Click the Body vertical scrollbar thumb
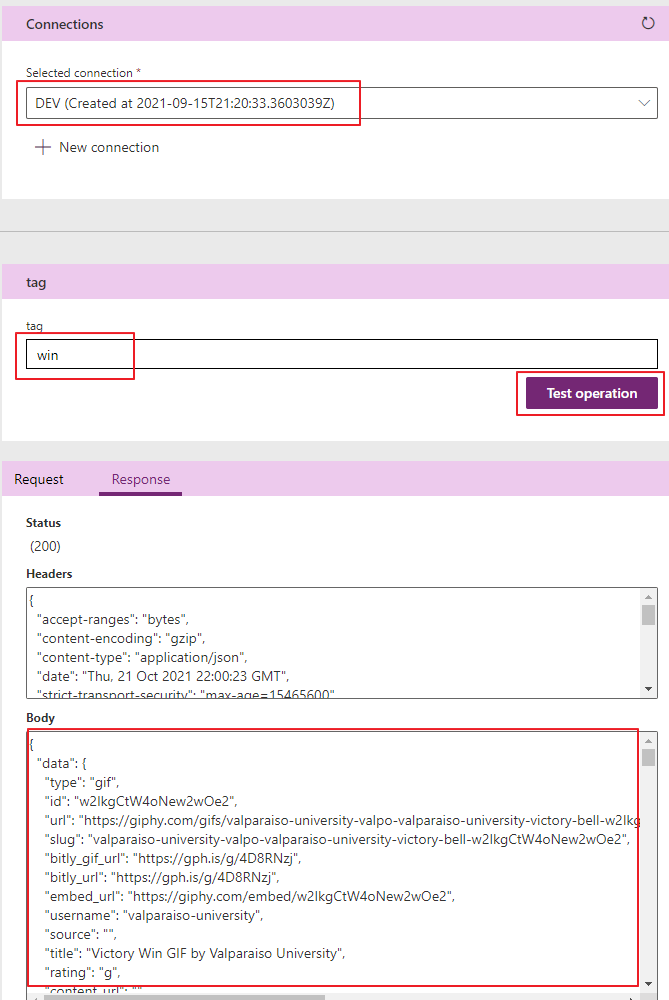The image size is (669, 1000). tap(648, 757)
